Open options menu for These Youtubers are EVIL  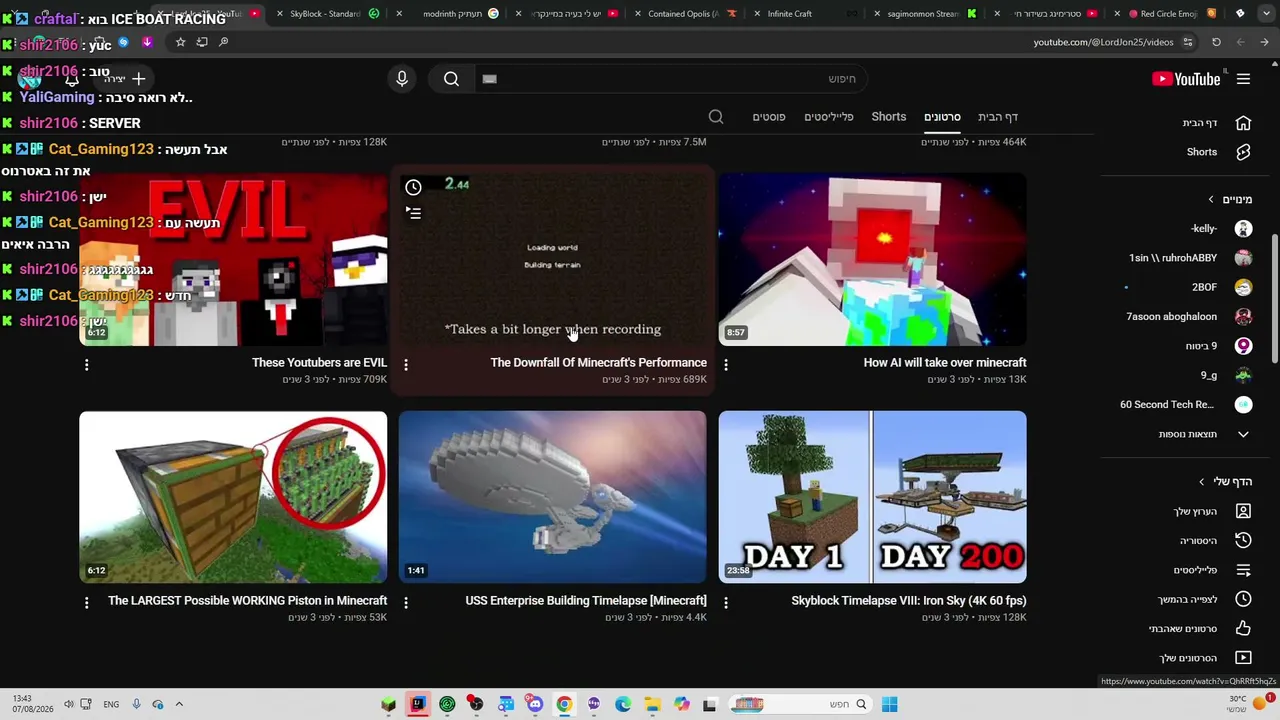click(x=87, y=365)
